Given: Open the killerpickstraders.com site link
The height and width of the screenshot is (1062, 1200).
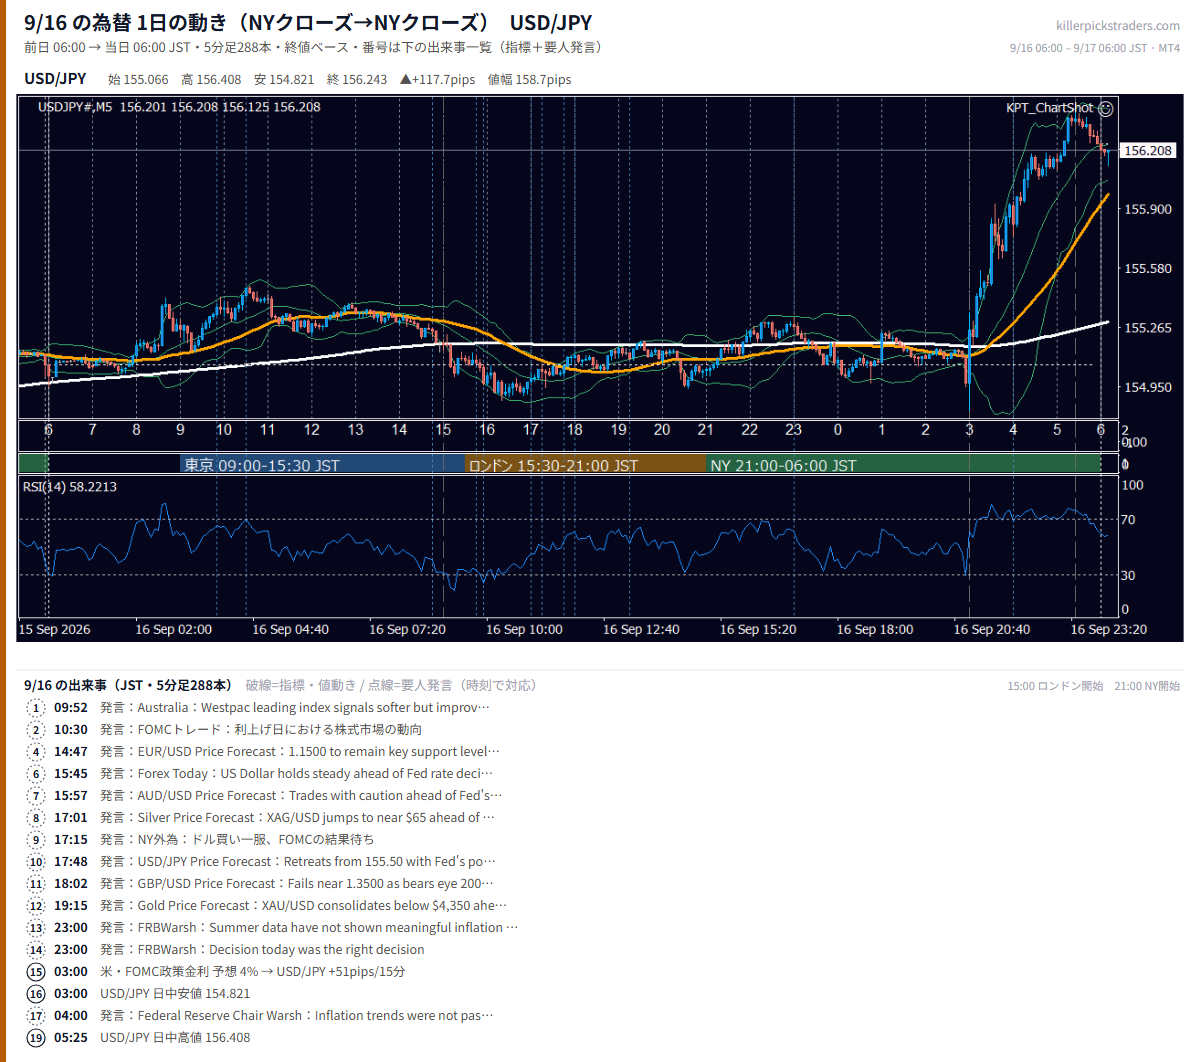Looking at the screenshot, I should click(x=1117, y=26).
